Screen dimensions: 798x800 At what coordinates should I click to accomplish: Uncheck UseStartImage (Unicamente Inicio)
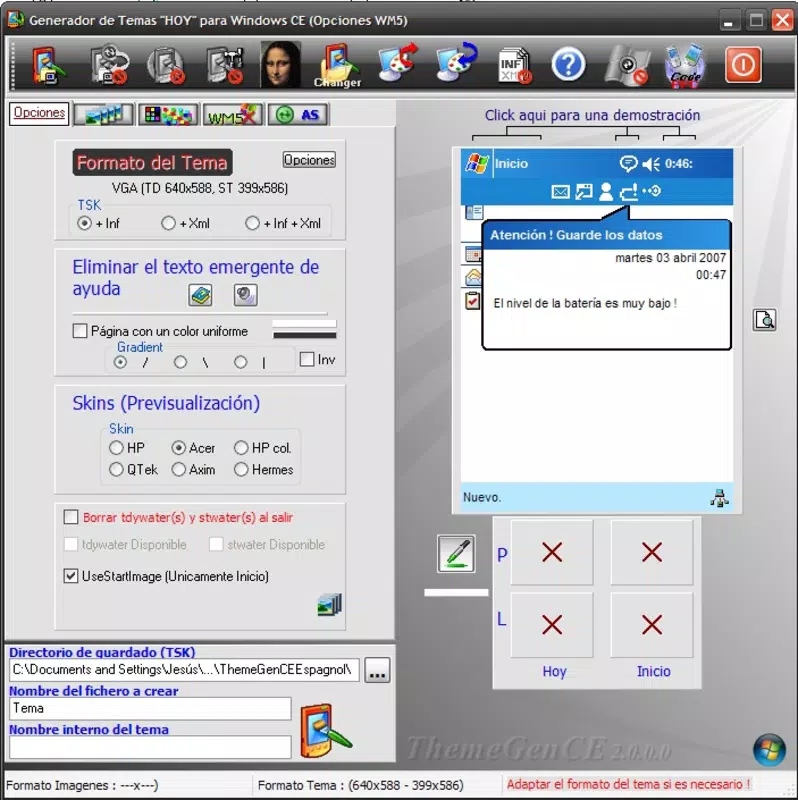(71, 576)
